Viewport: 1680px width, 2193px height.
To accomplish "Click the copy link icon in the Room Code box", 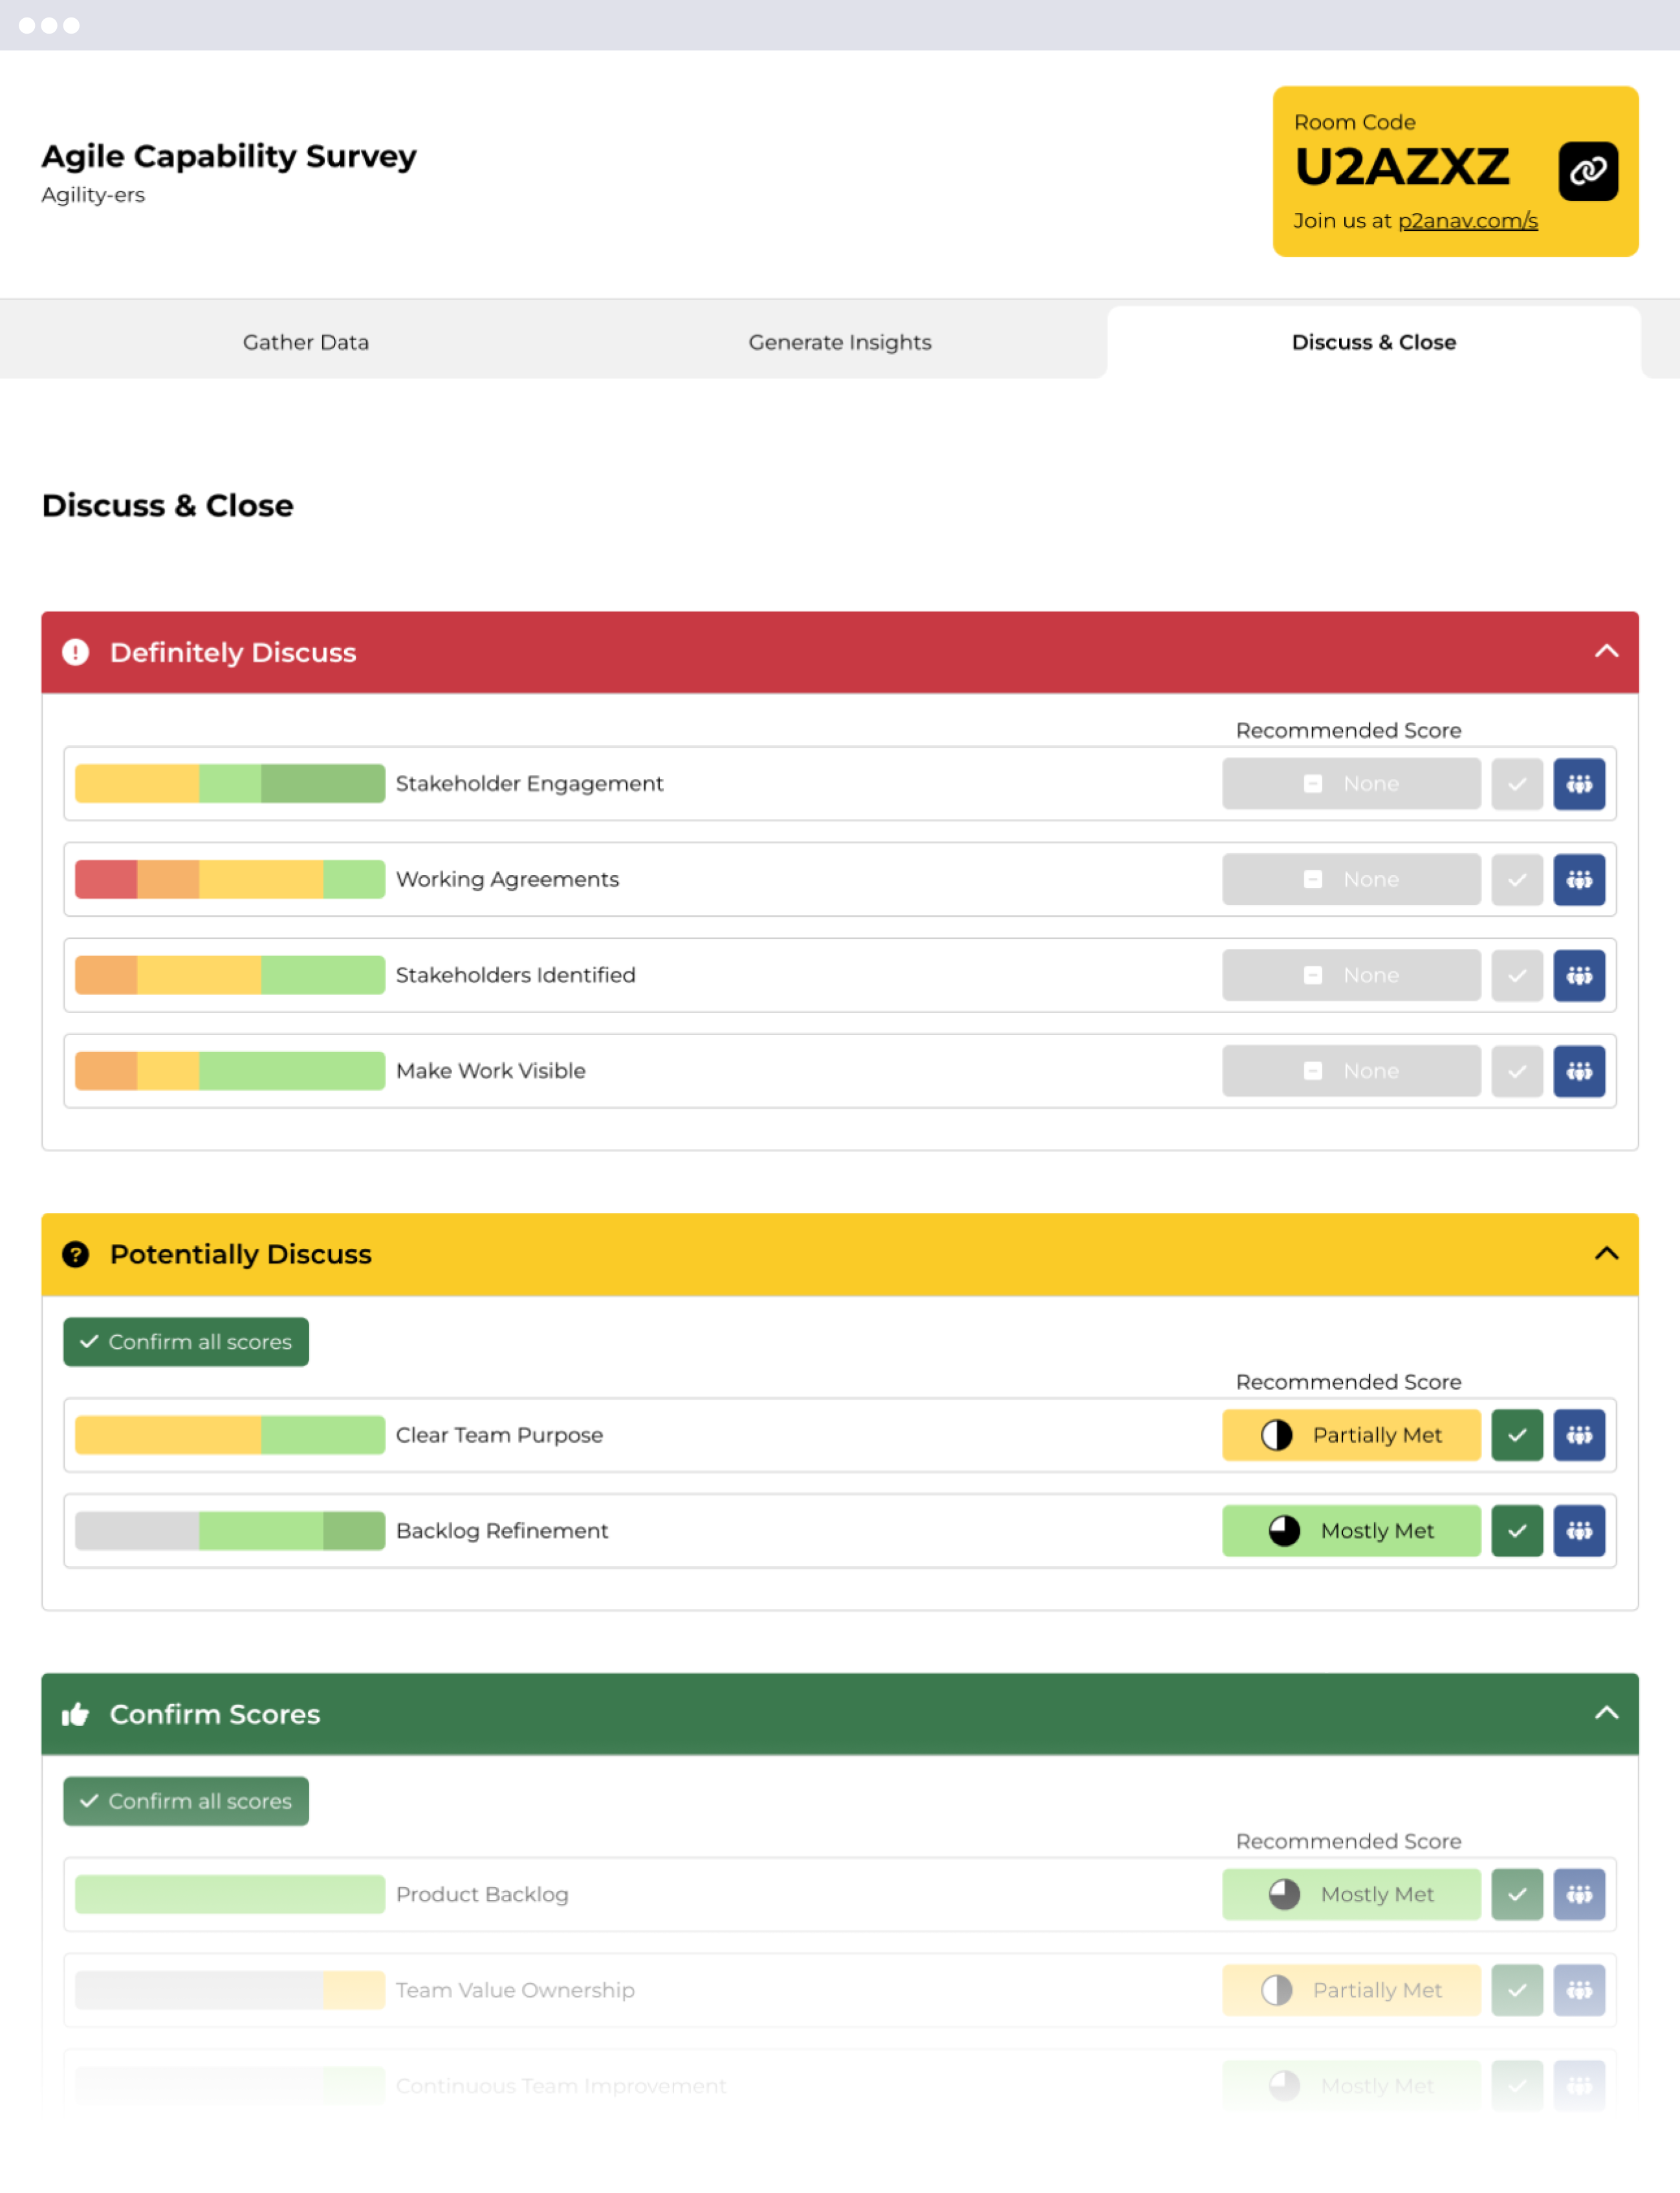I will coord(1588,170).
